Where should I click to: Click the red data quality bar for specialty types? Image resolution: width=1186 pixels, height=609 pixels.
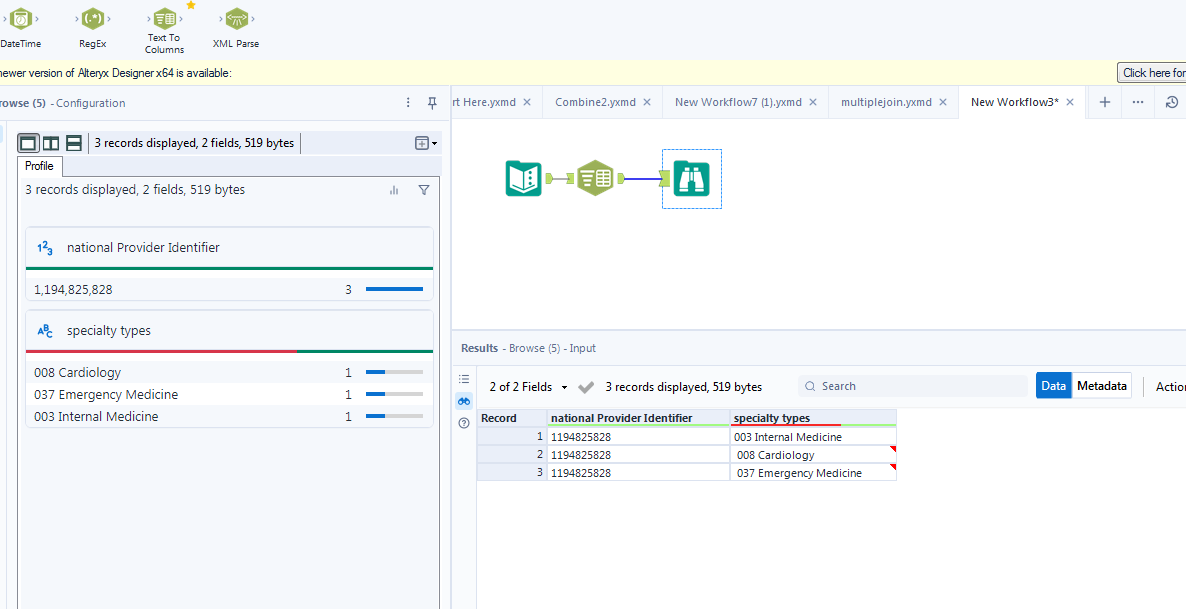(x=160, y=352)
